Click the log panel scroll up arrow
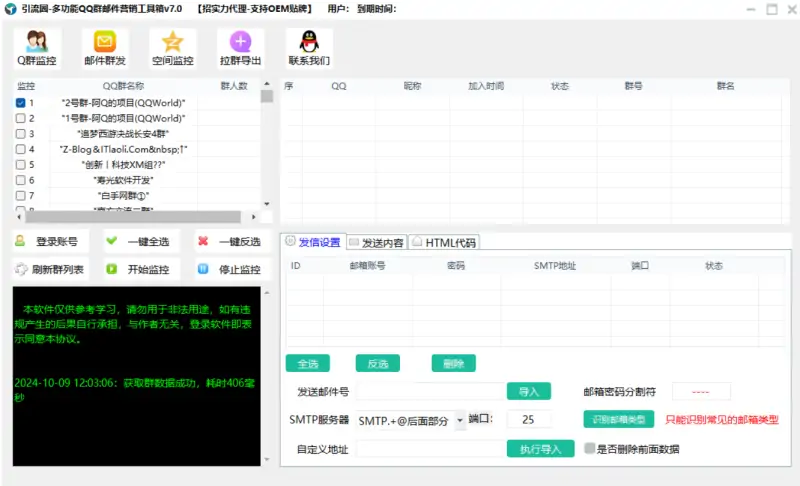 coord(267,293)
